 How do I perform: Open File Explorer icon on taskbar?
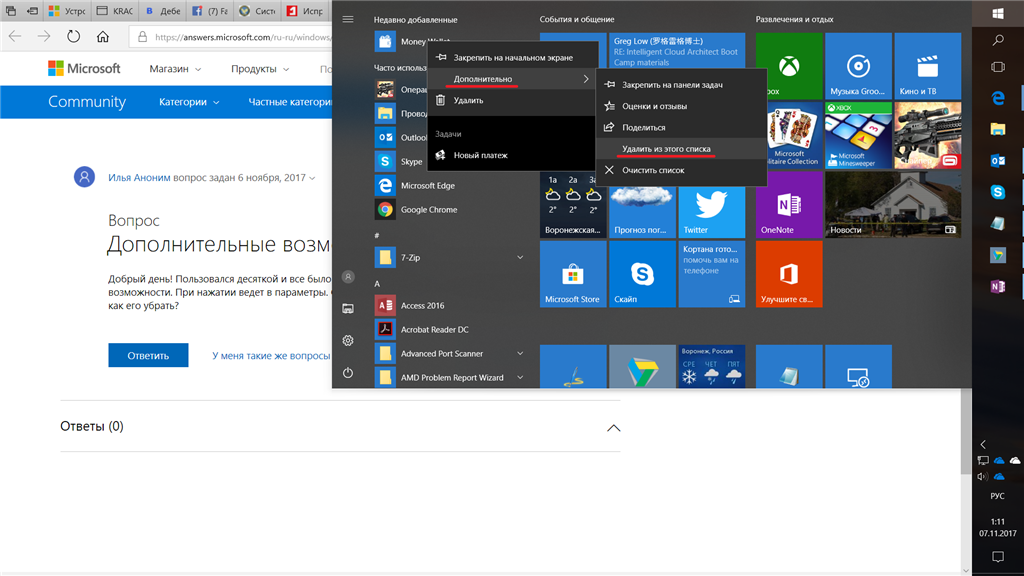(998, 129)
